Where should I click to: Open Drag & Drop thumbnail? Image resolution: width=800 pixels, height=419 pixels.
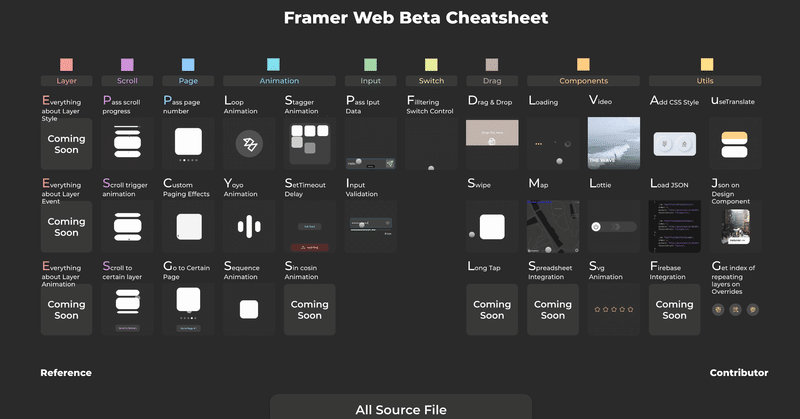(492, 143)
